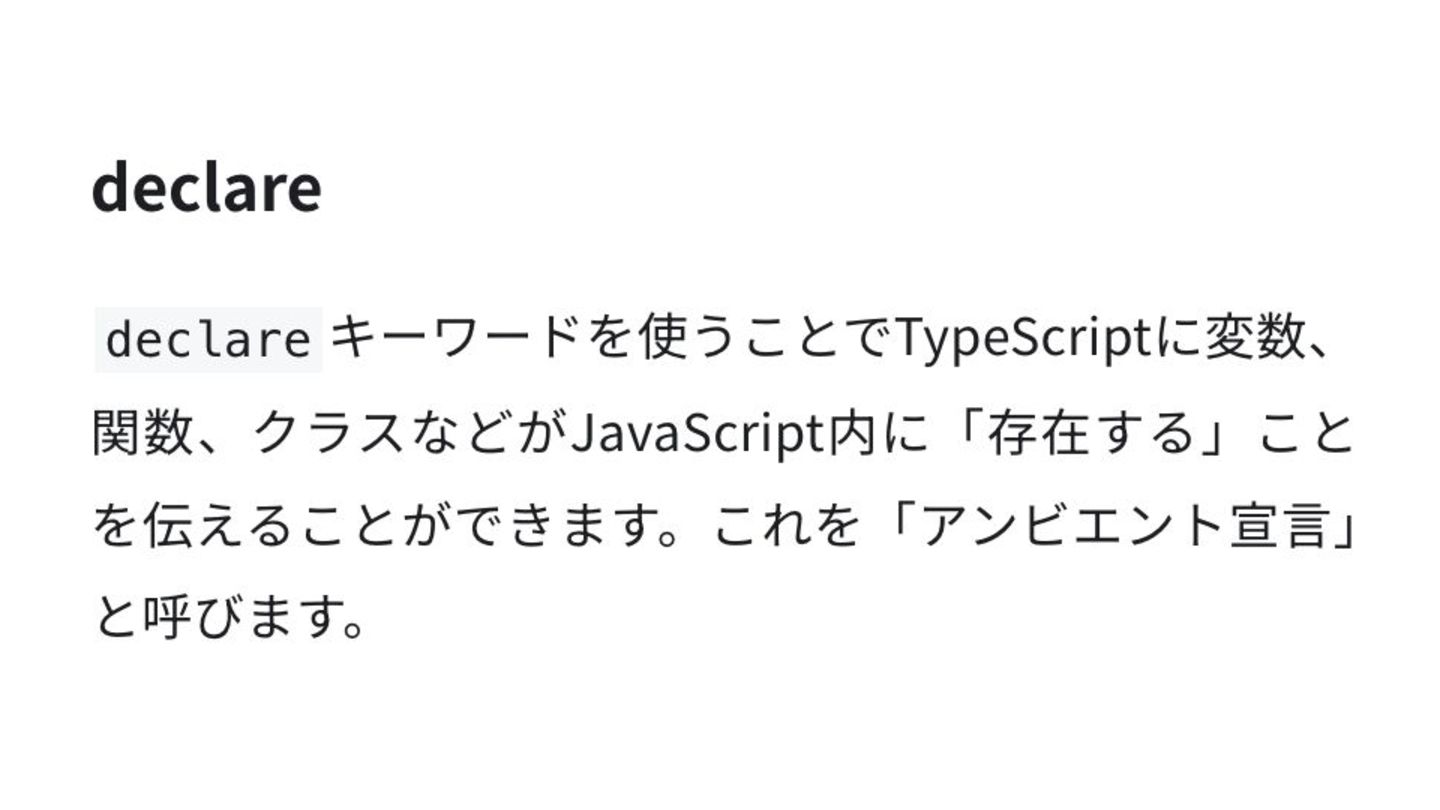Click the word クラス in the paragraph
Viewport: 1440px width, 810px height.
point(326,434)
